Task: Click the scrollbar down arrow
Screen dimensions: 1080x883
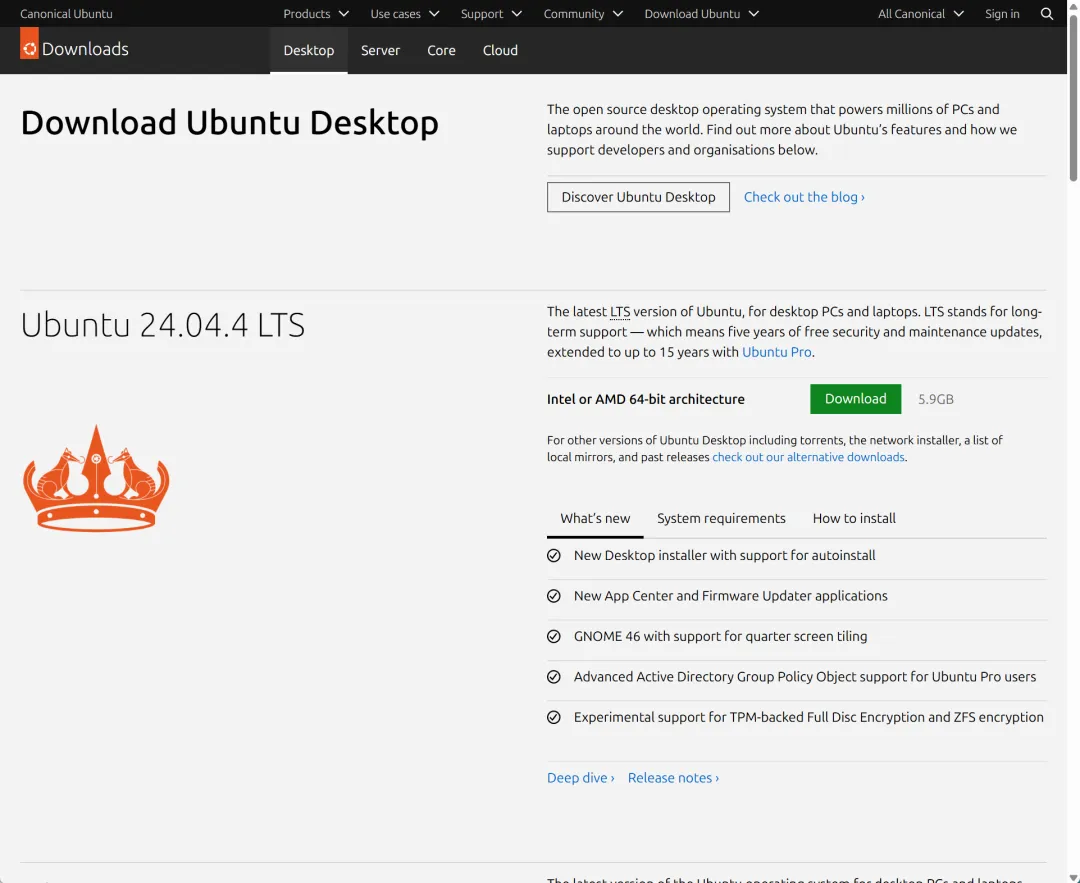Action: [x=1073, y=877]
